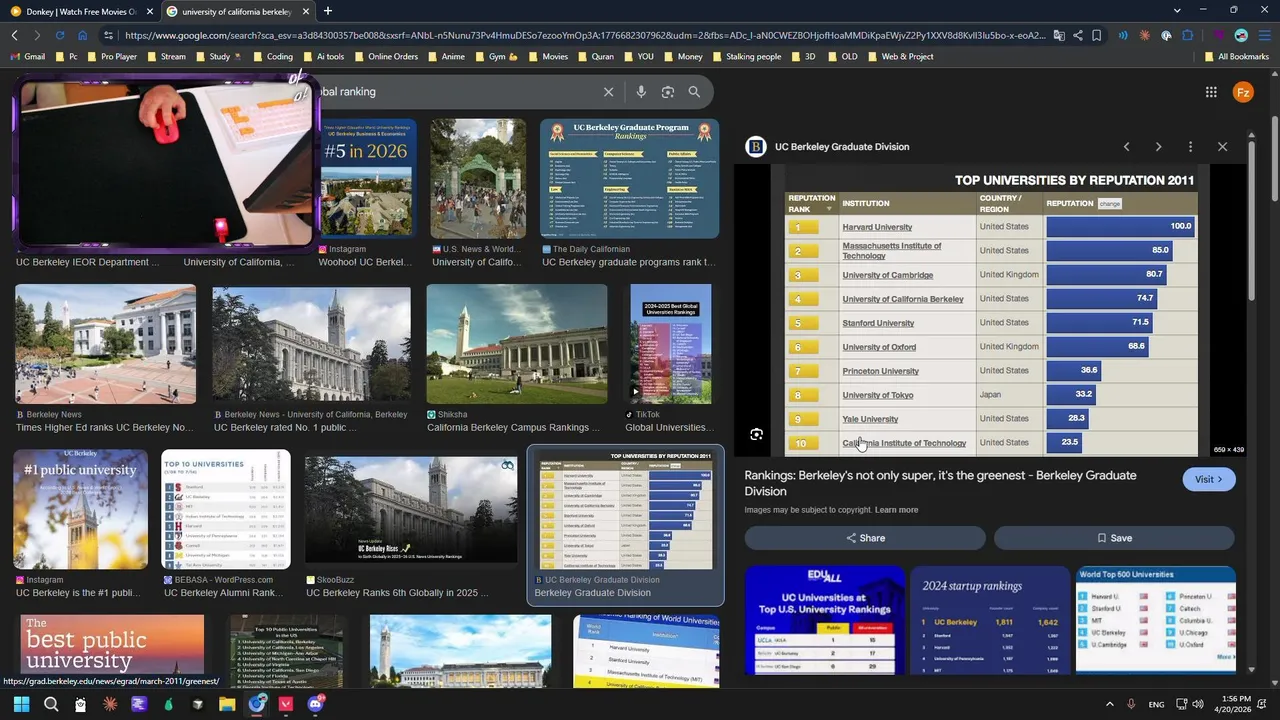
Task: Open the Web & Project bookmark folder
Action: point(900,57)
